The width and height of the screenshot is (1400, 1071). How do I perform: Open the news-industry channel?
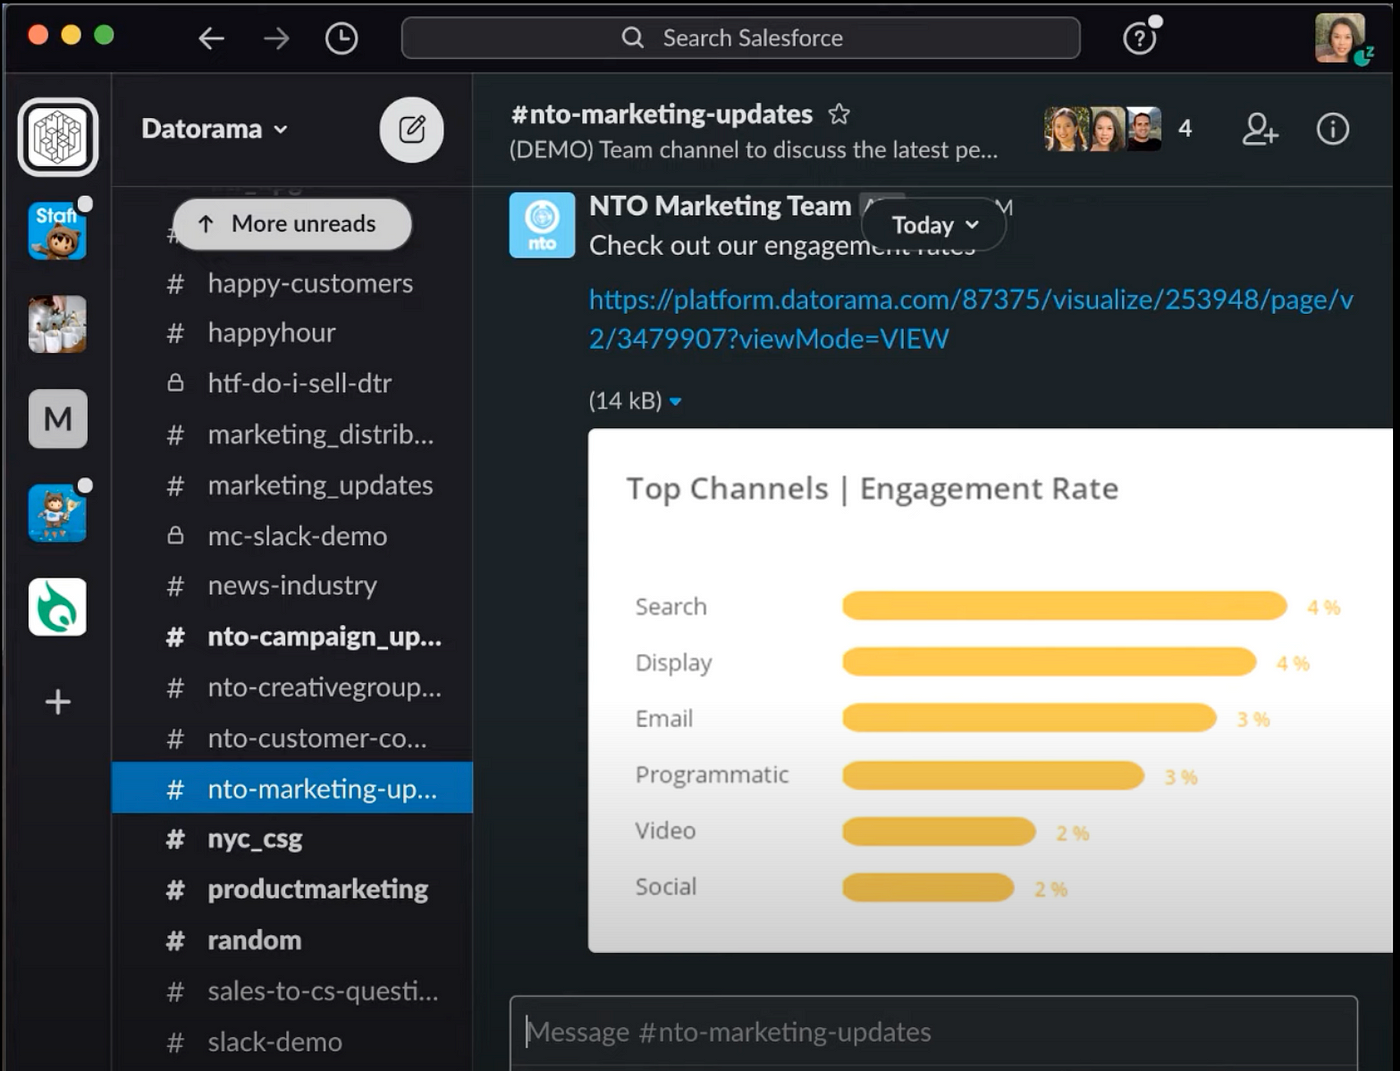[292, 586]
